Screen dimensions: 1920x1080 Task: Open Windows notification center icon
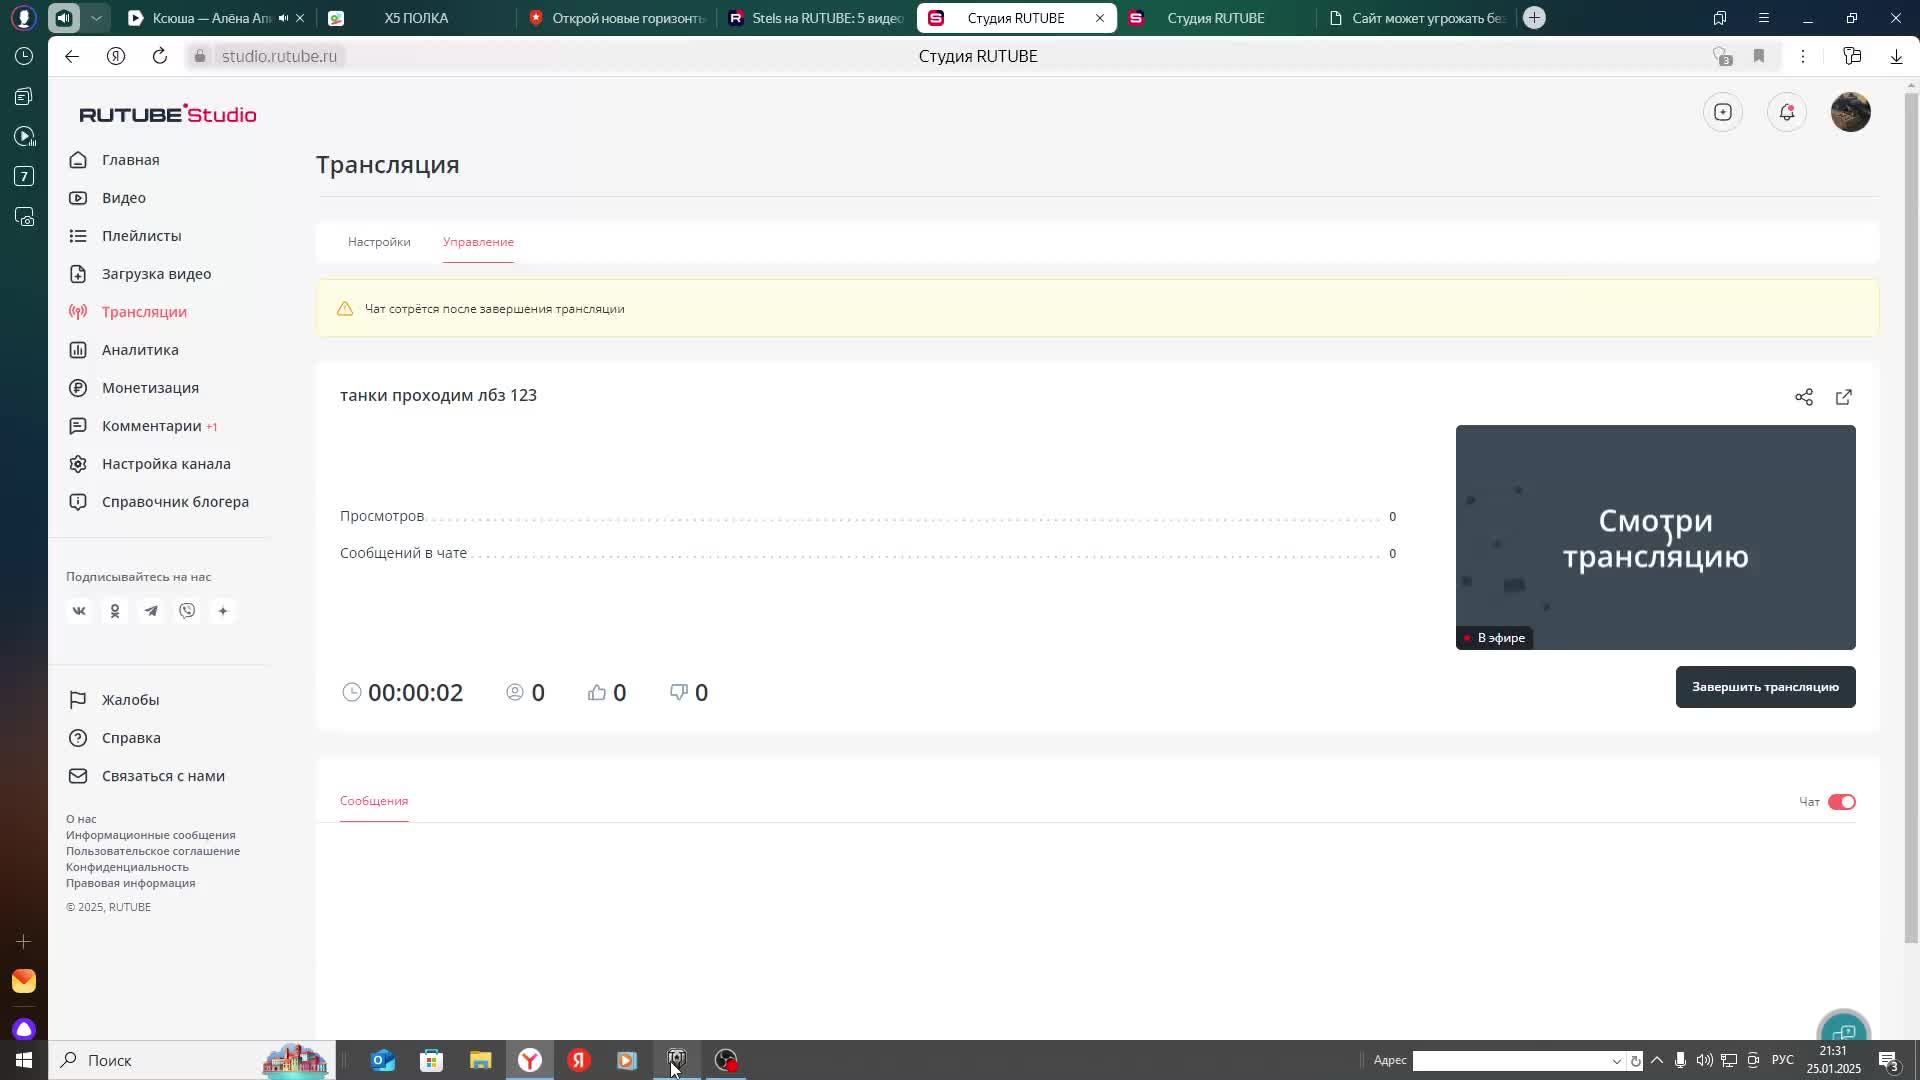click(1888, 1061)
